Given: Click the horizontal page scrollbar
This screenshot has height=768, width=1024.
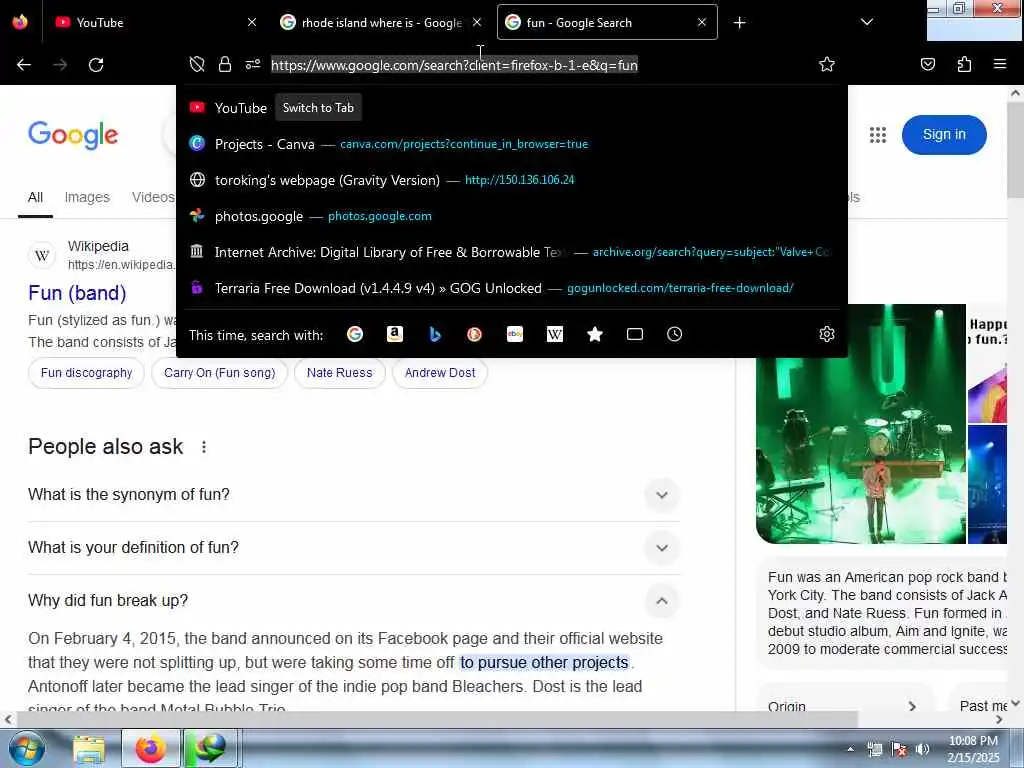Looking at the screenshot, I should (x=436, y=719).
